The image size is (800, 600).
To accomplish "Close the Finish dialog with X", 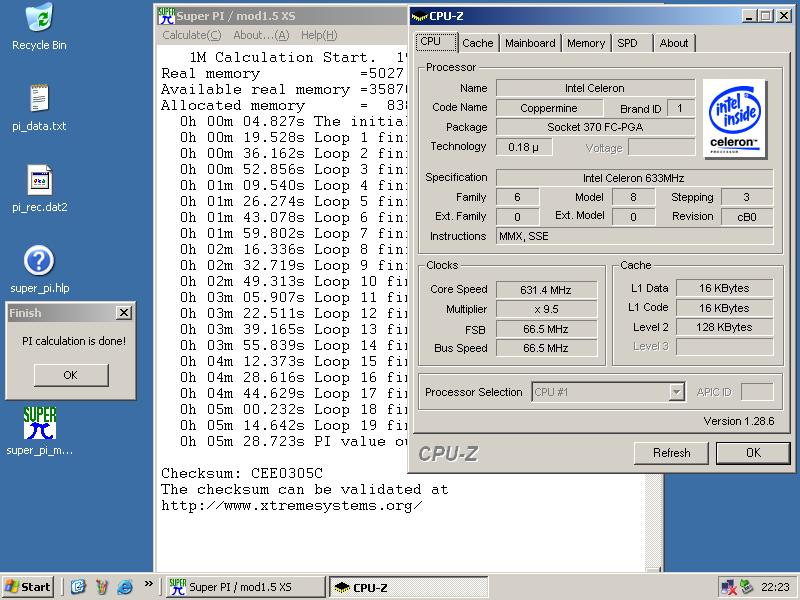I will [x=124, y=312].
